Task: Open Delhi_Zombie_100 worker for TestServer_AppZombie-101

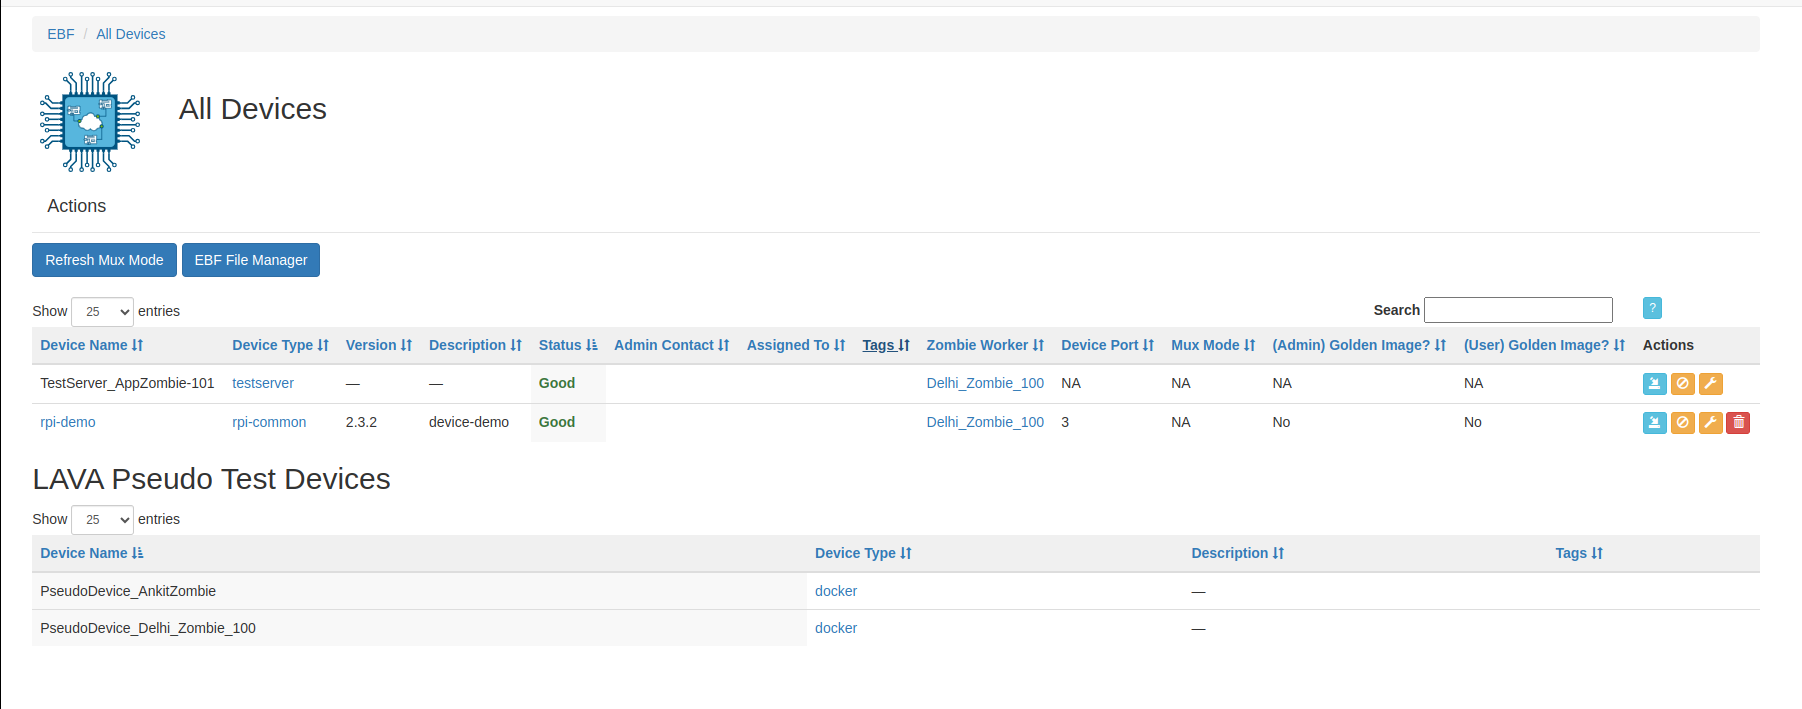Action: [x=985, y=383]
